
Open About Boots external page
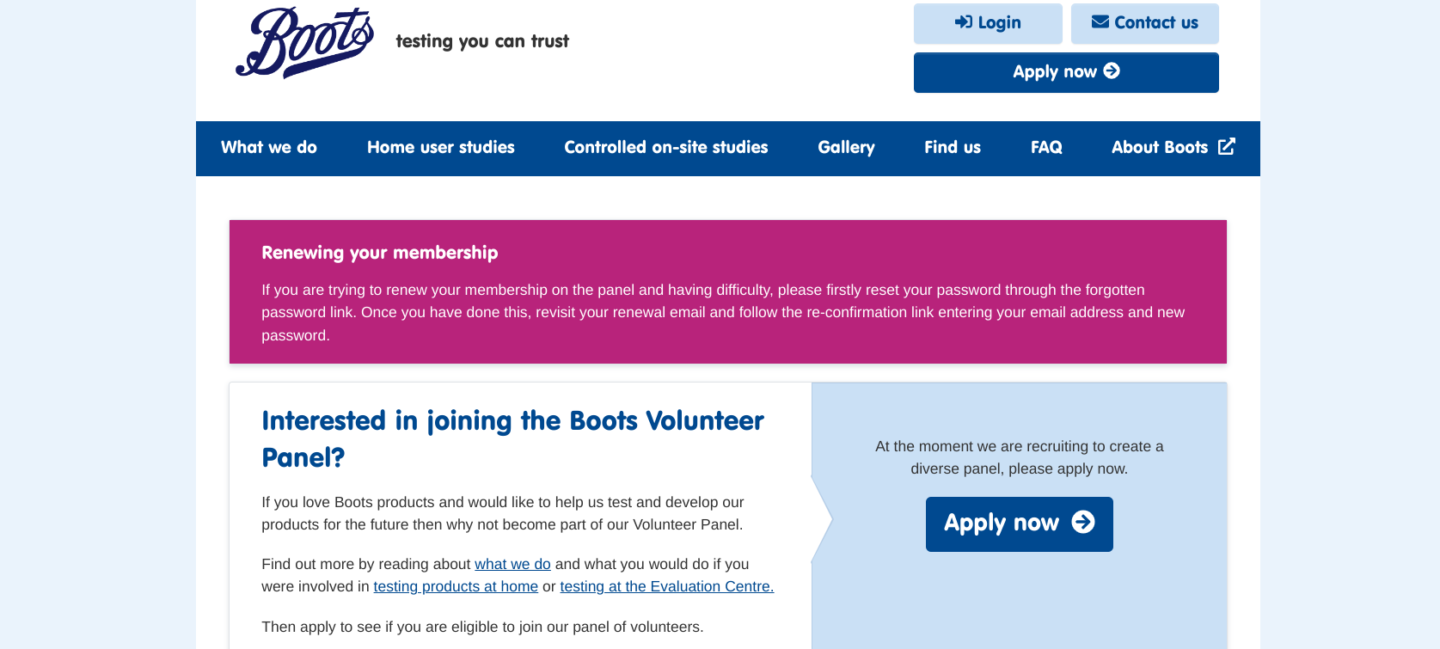[x=1173, y=148]
